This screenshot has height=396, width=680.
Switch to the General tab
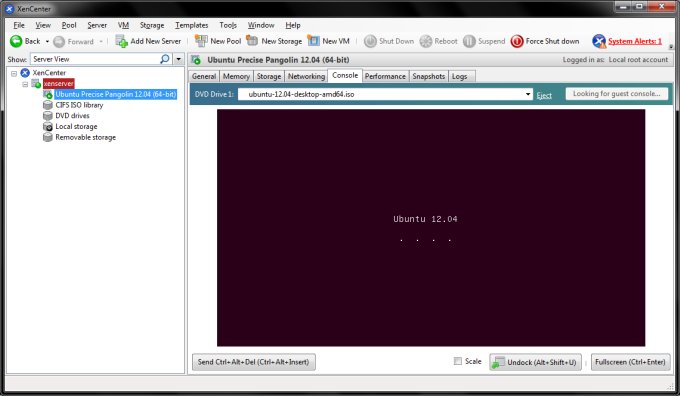204,76
